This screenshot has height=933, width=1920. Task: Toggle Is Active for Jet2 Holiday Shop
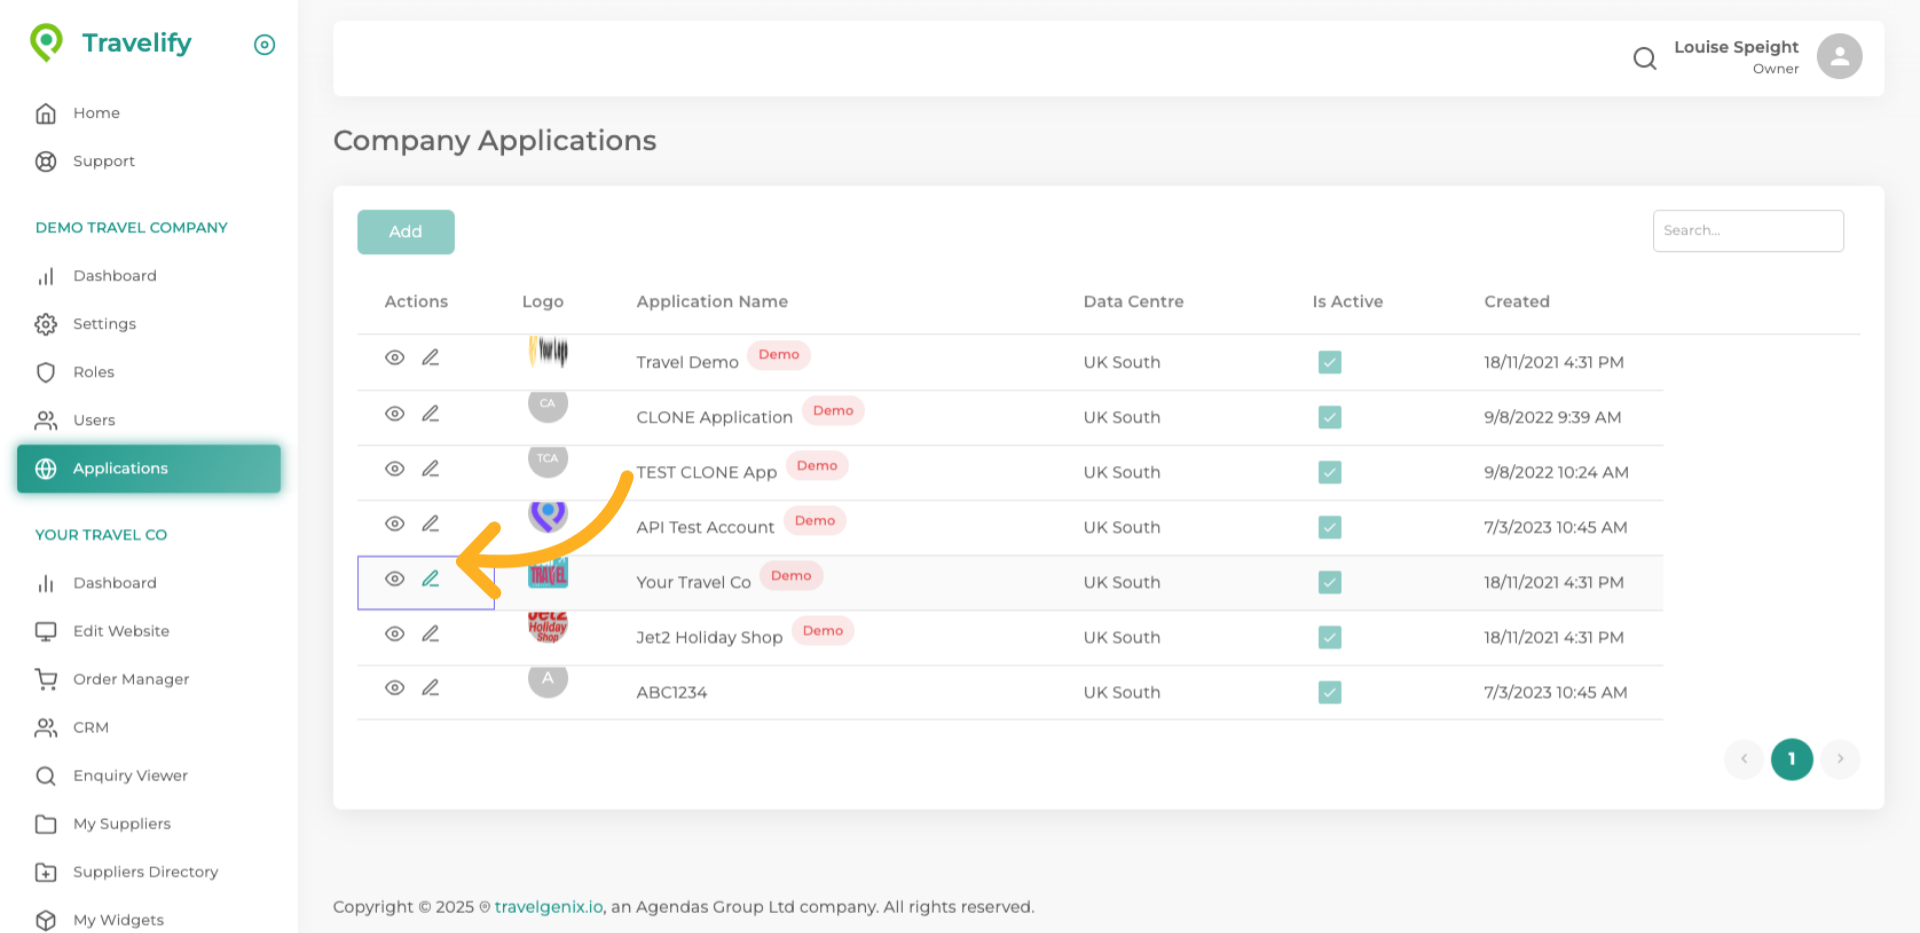tap(1330, 637)
